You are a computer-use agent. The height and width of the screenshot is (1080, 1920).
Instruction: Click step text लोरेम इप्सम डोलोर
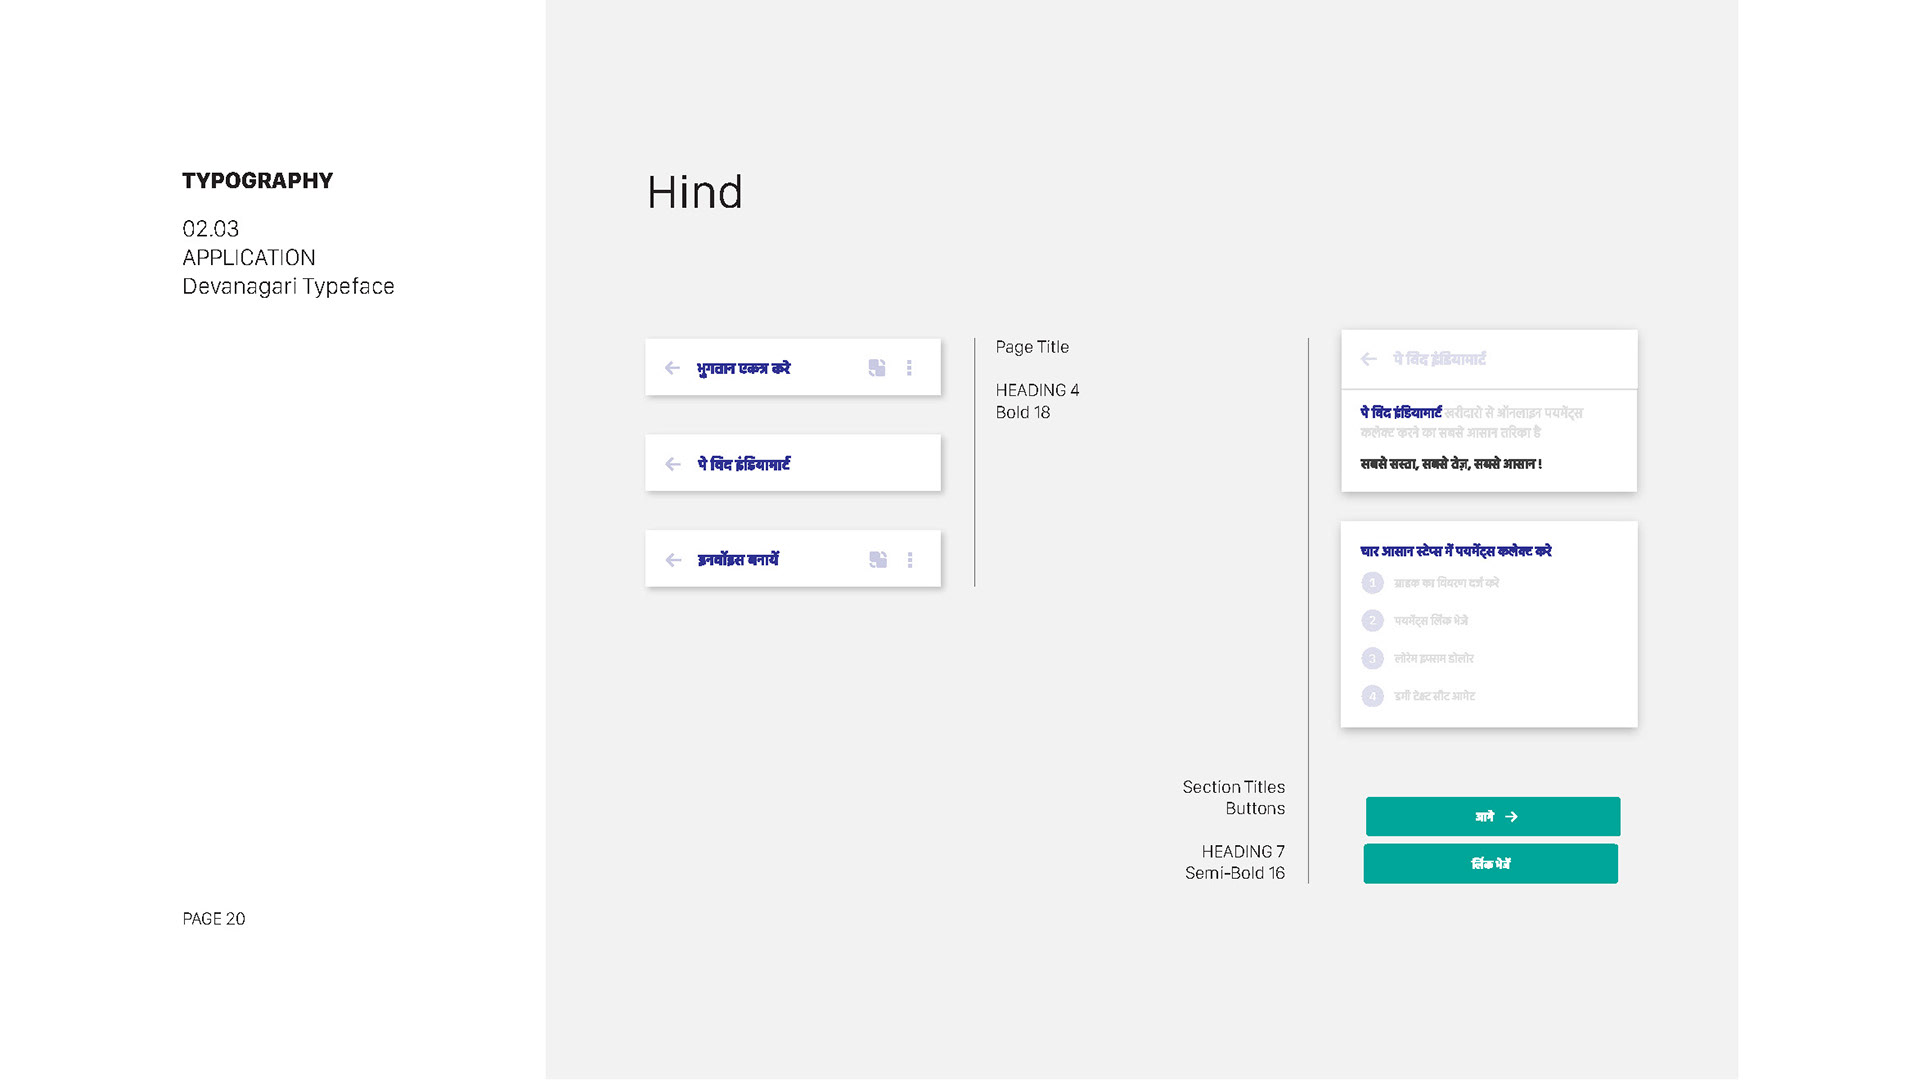click(x=1434, y=658)
